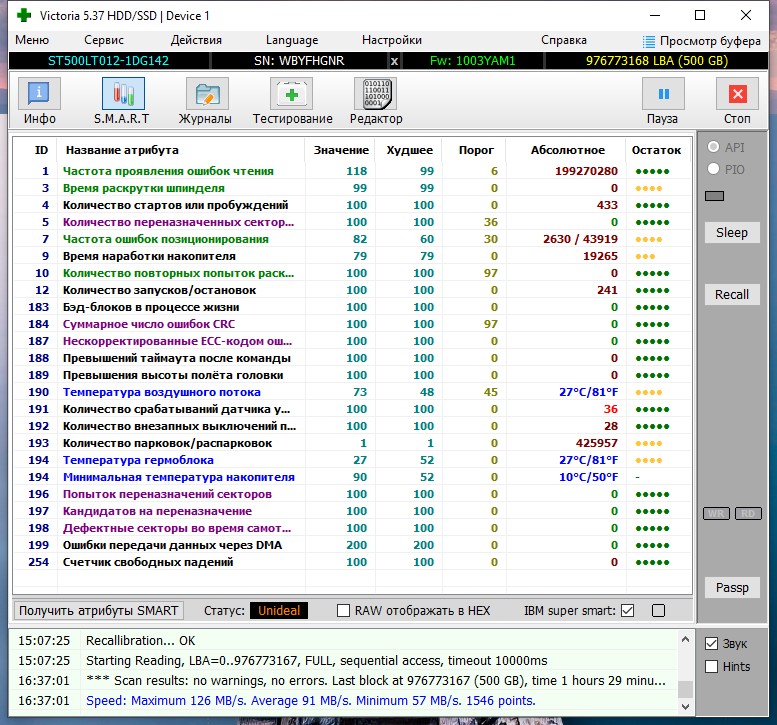Open the Редактор binary editor icon
This screenshot has height=725, width=777.
pos(376,94)
